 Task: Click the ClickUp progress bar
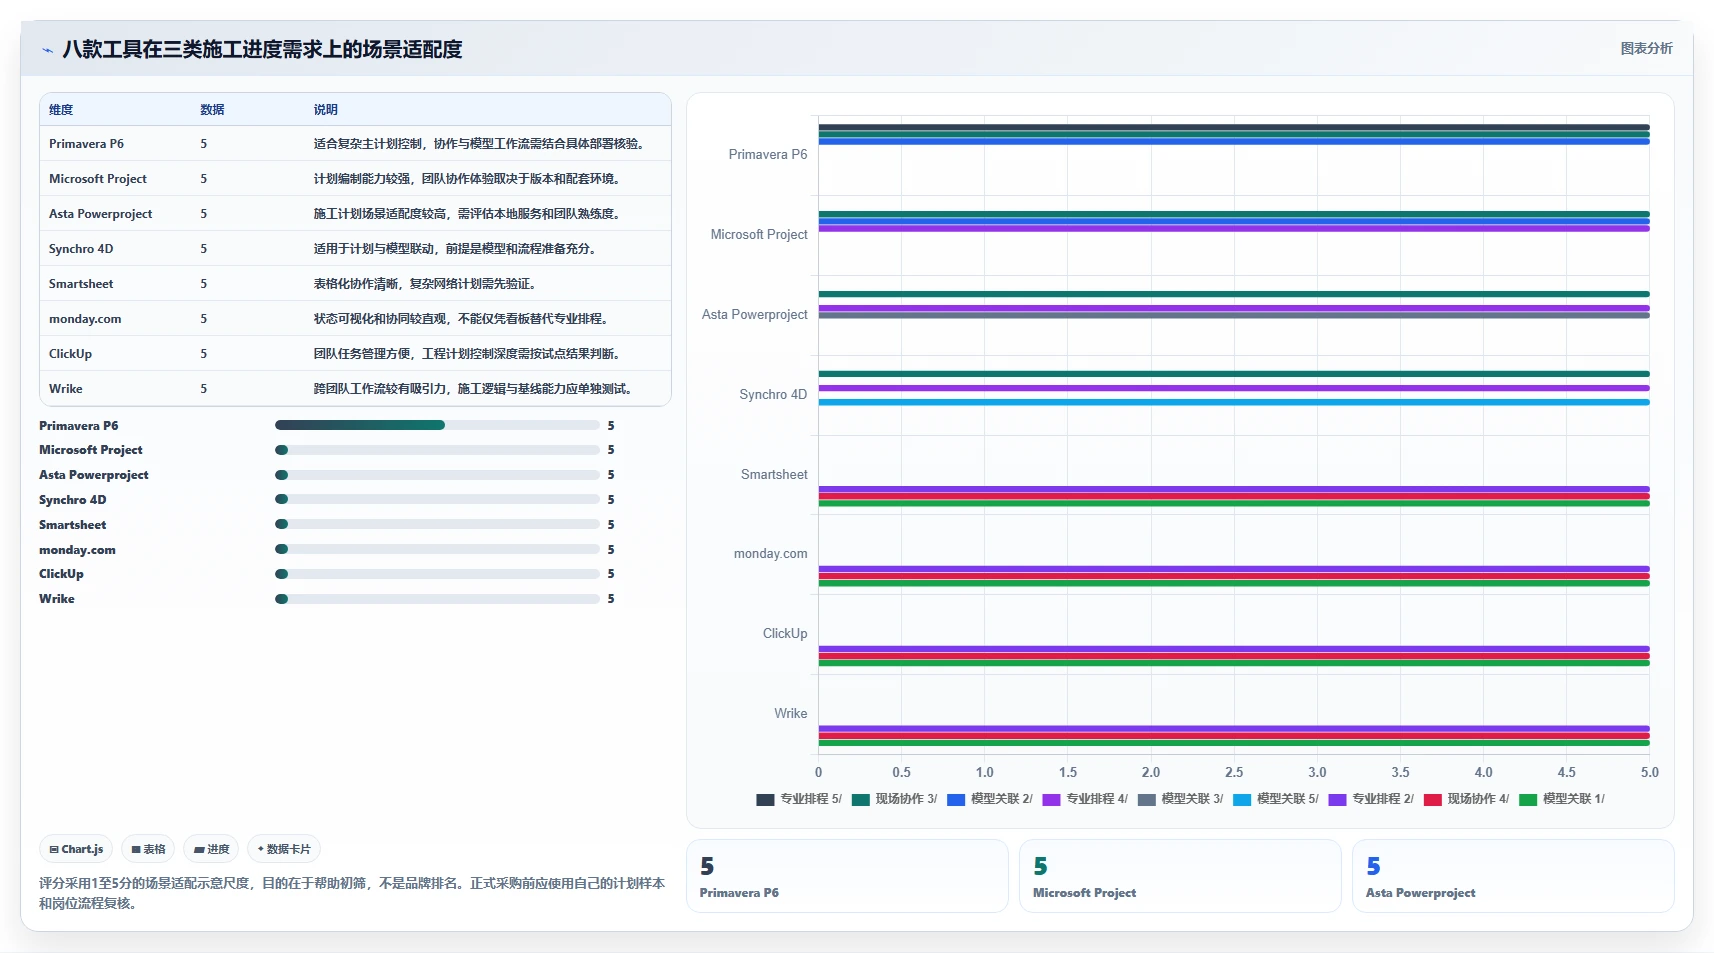[437, 574]
